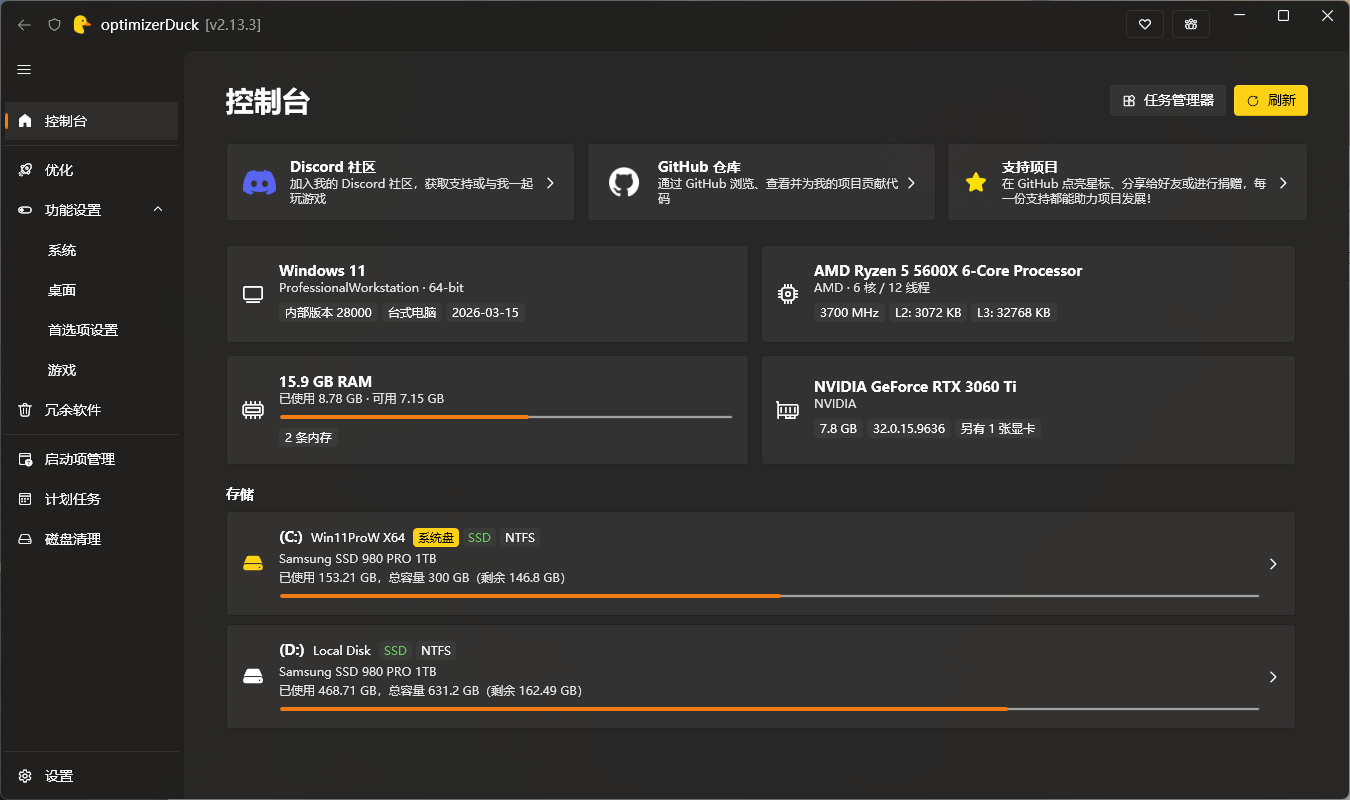
Task: Open the 支持项目 card
Action: [1127, 182]
